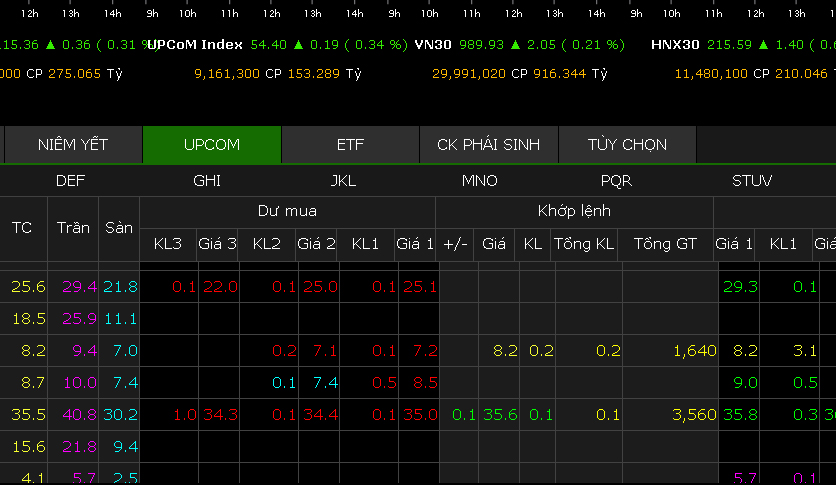The image size is (836, 485).
Task: Click the VN30 index label
Action: (x=432, y=45)
